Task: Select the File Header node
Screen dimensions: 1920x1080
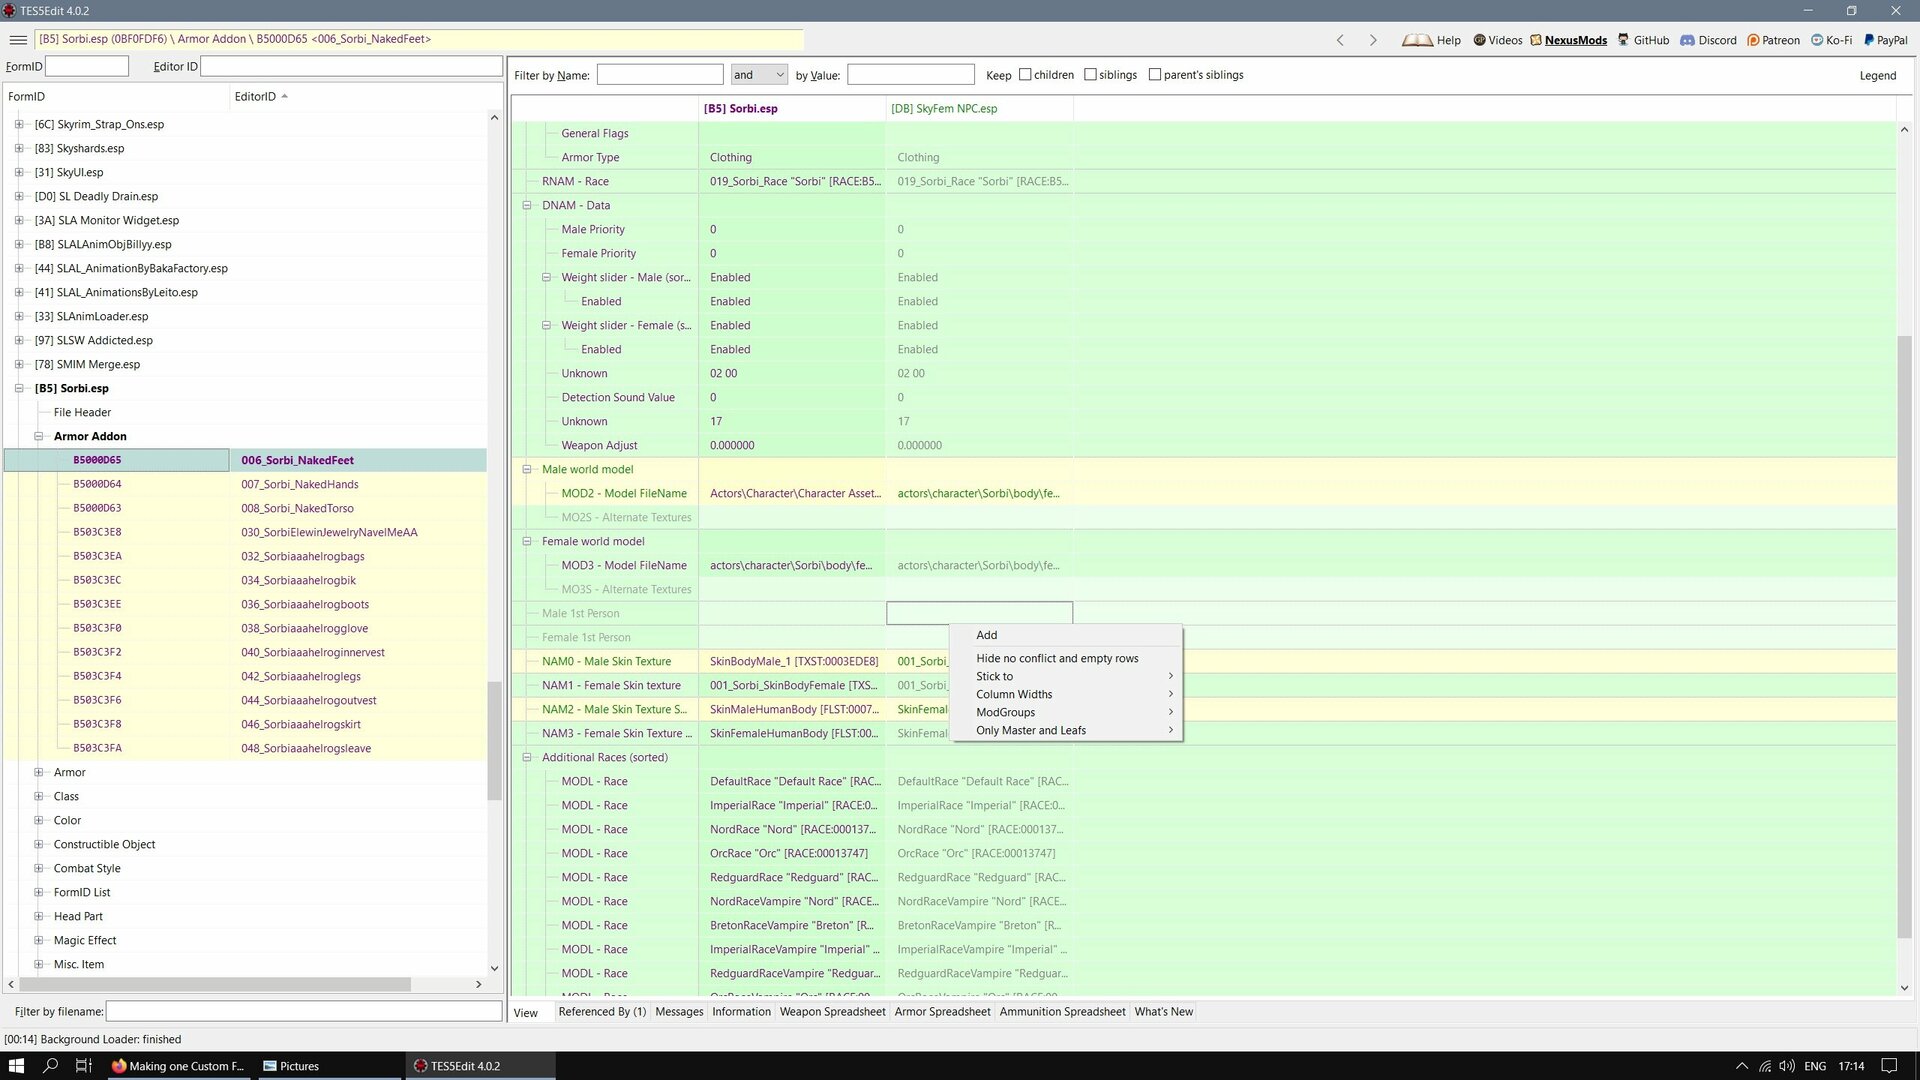Action: click(82, 413)
